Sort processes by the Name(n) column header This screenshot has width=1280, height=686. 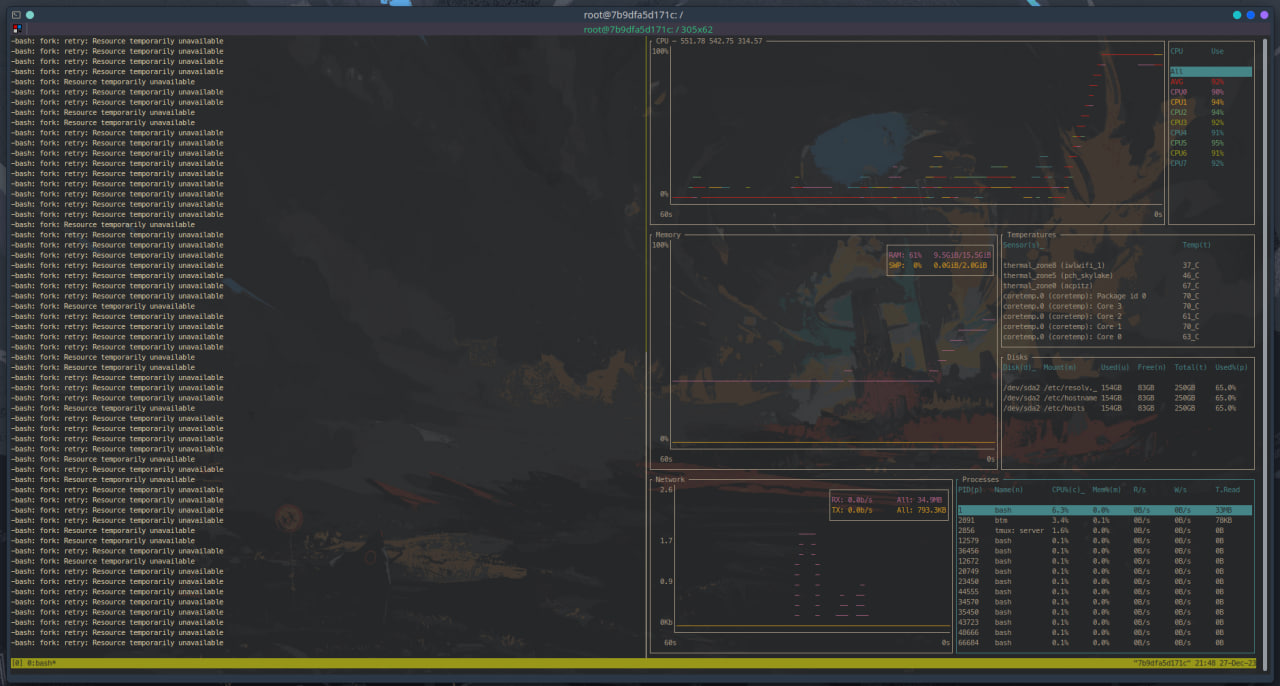pos(1010,490)
